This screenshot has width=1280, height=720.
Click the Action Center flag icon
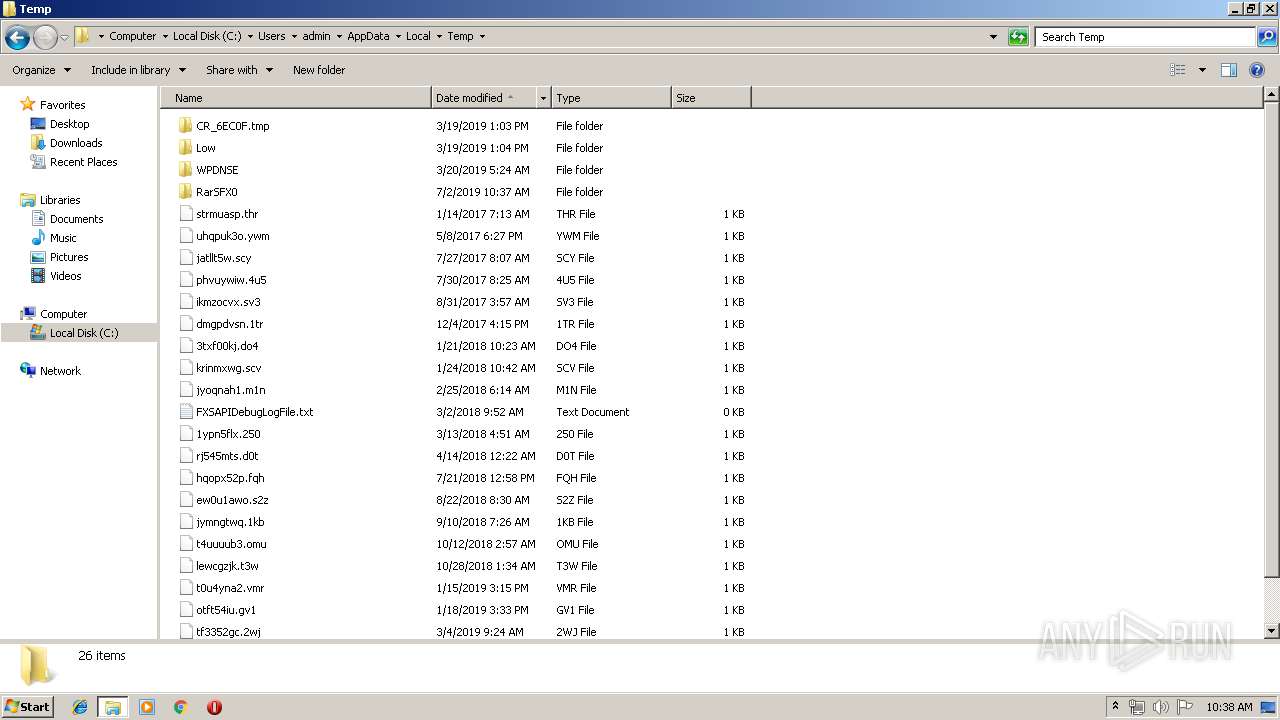pos(1185,707)
